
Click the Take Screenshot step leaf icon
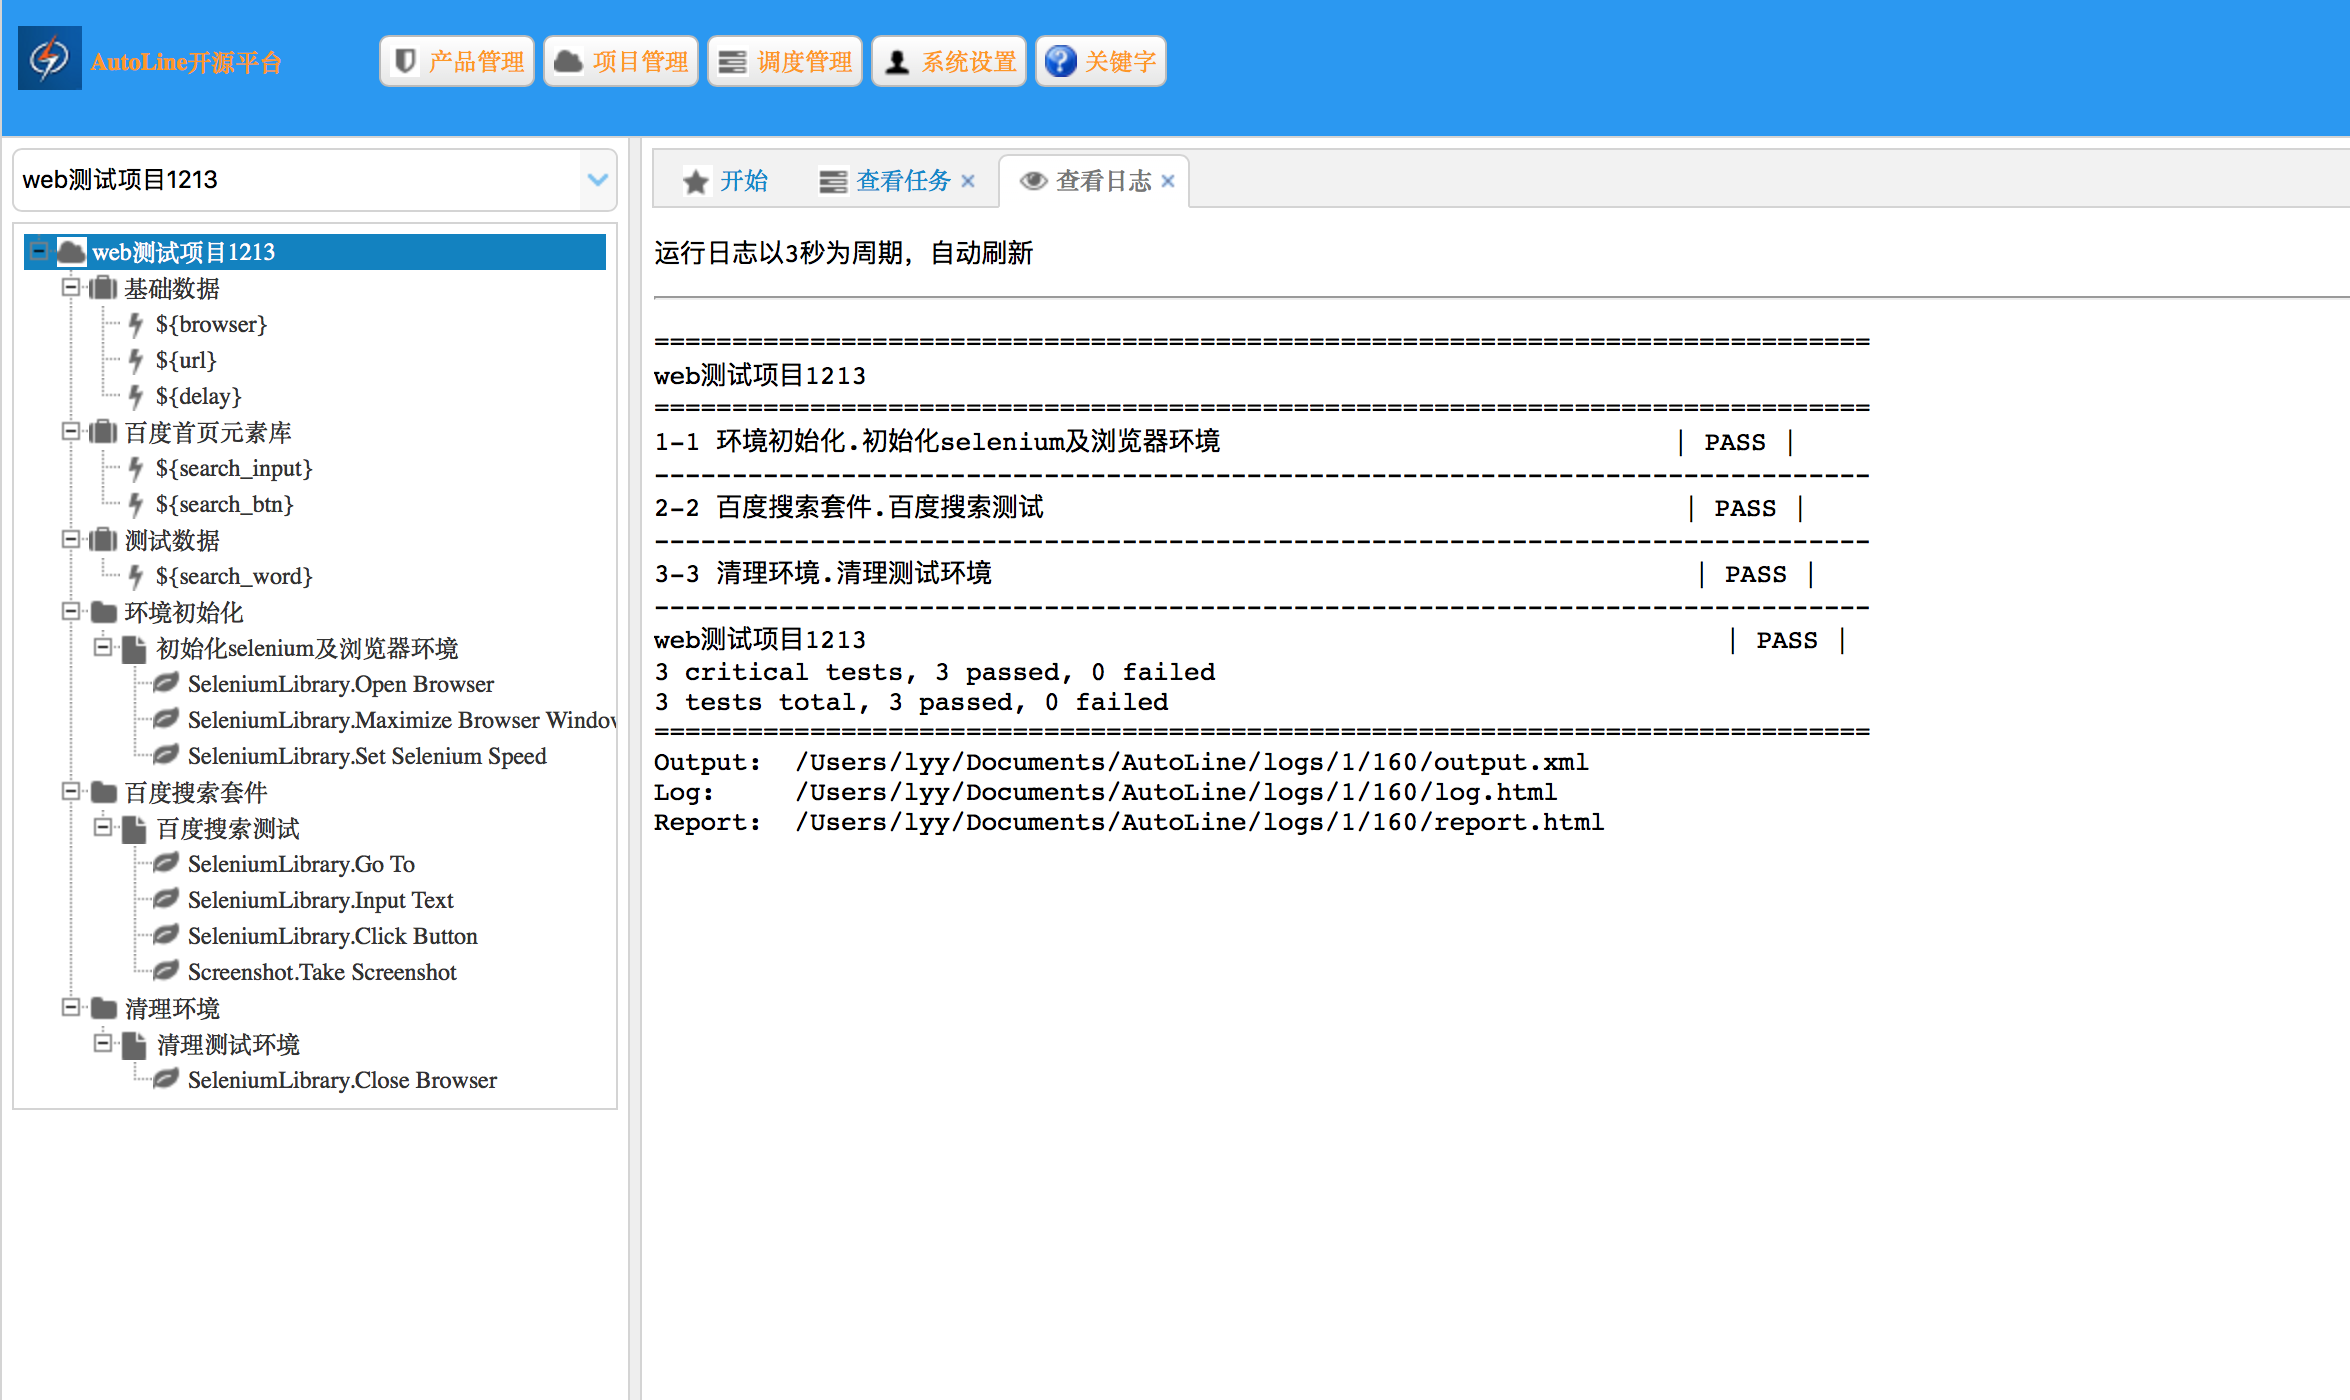166,971
